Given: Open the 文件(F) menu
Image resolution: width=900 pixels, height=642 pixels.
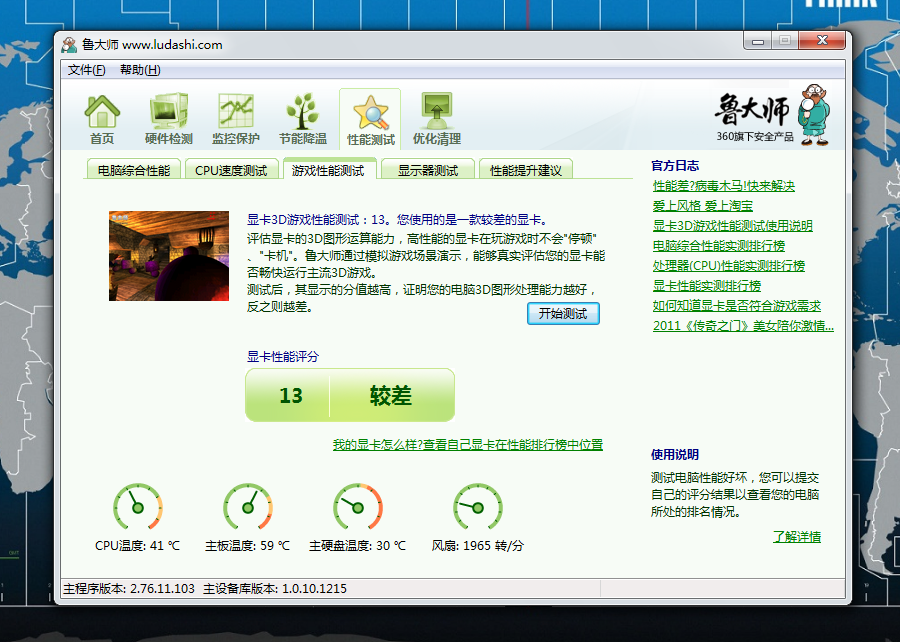Looking at the screenshot, I should click(x=86, y=70).
